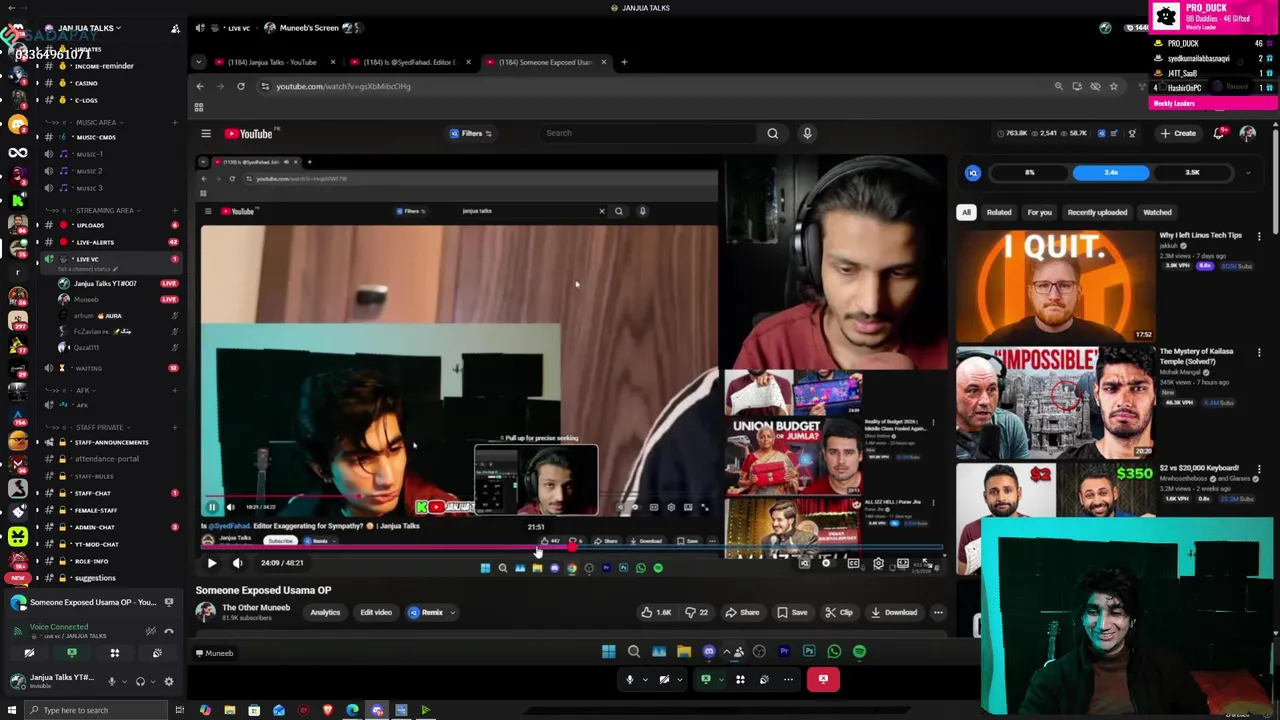This screenshot has width=1280, height=720.
Task: Open The Other Muneeb channel link
Action: point(256,607)
